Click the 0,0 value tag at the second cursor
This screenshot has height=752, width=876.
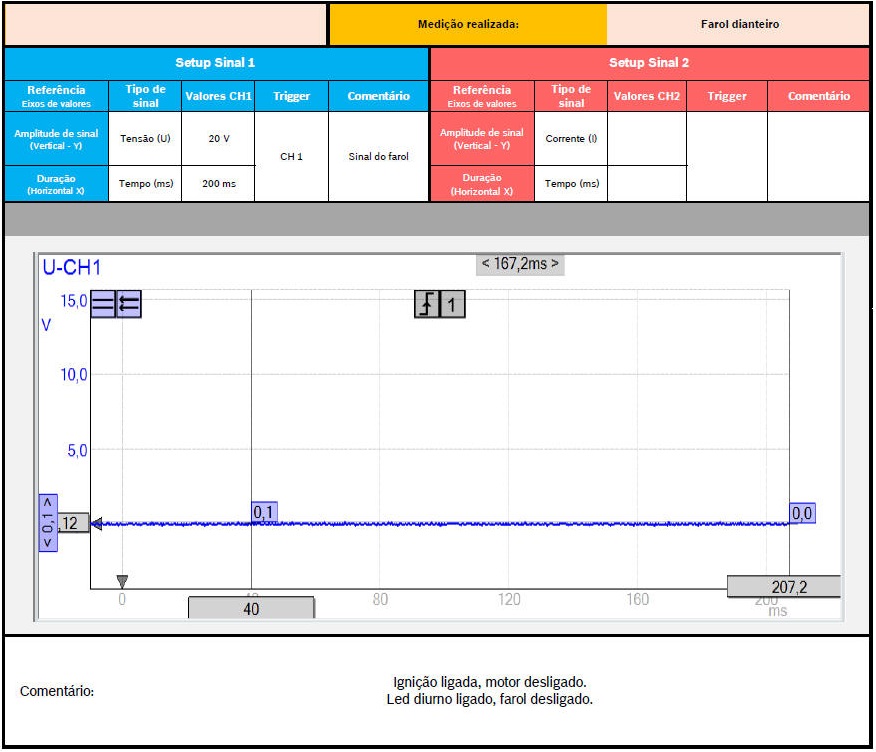pyautogui.click(x=802, y=513)
